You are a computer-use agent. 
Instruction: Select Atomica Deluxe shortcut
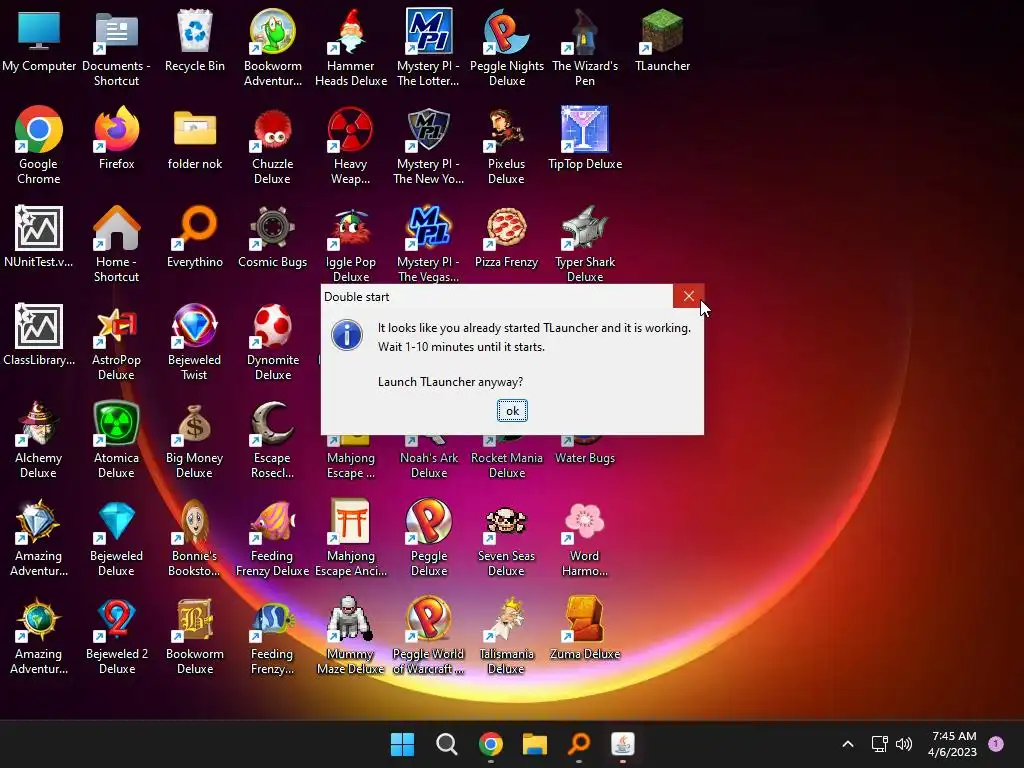click(x=116, y=440)
